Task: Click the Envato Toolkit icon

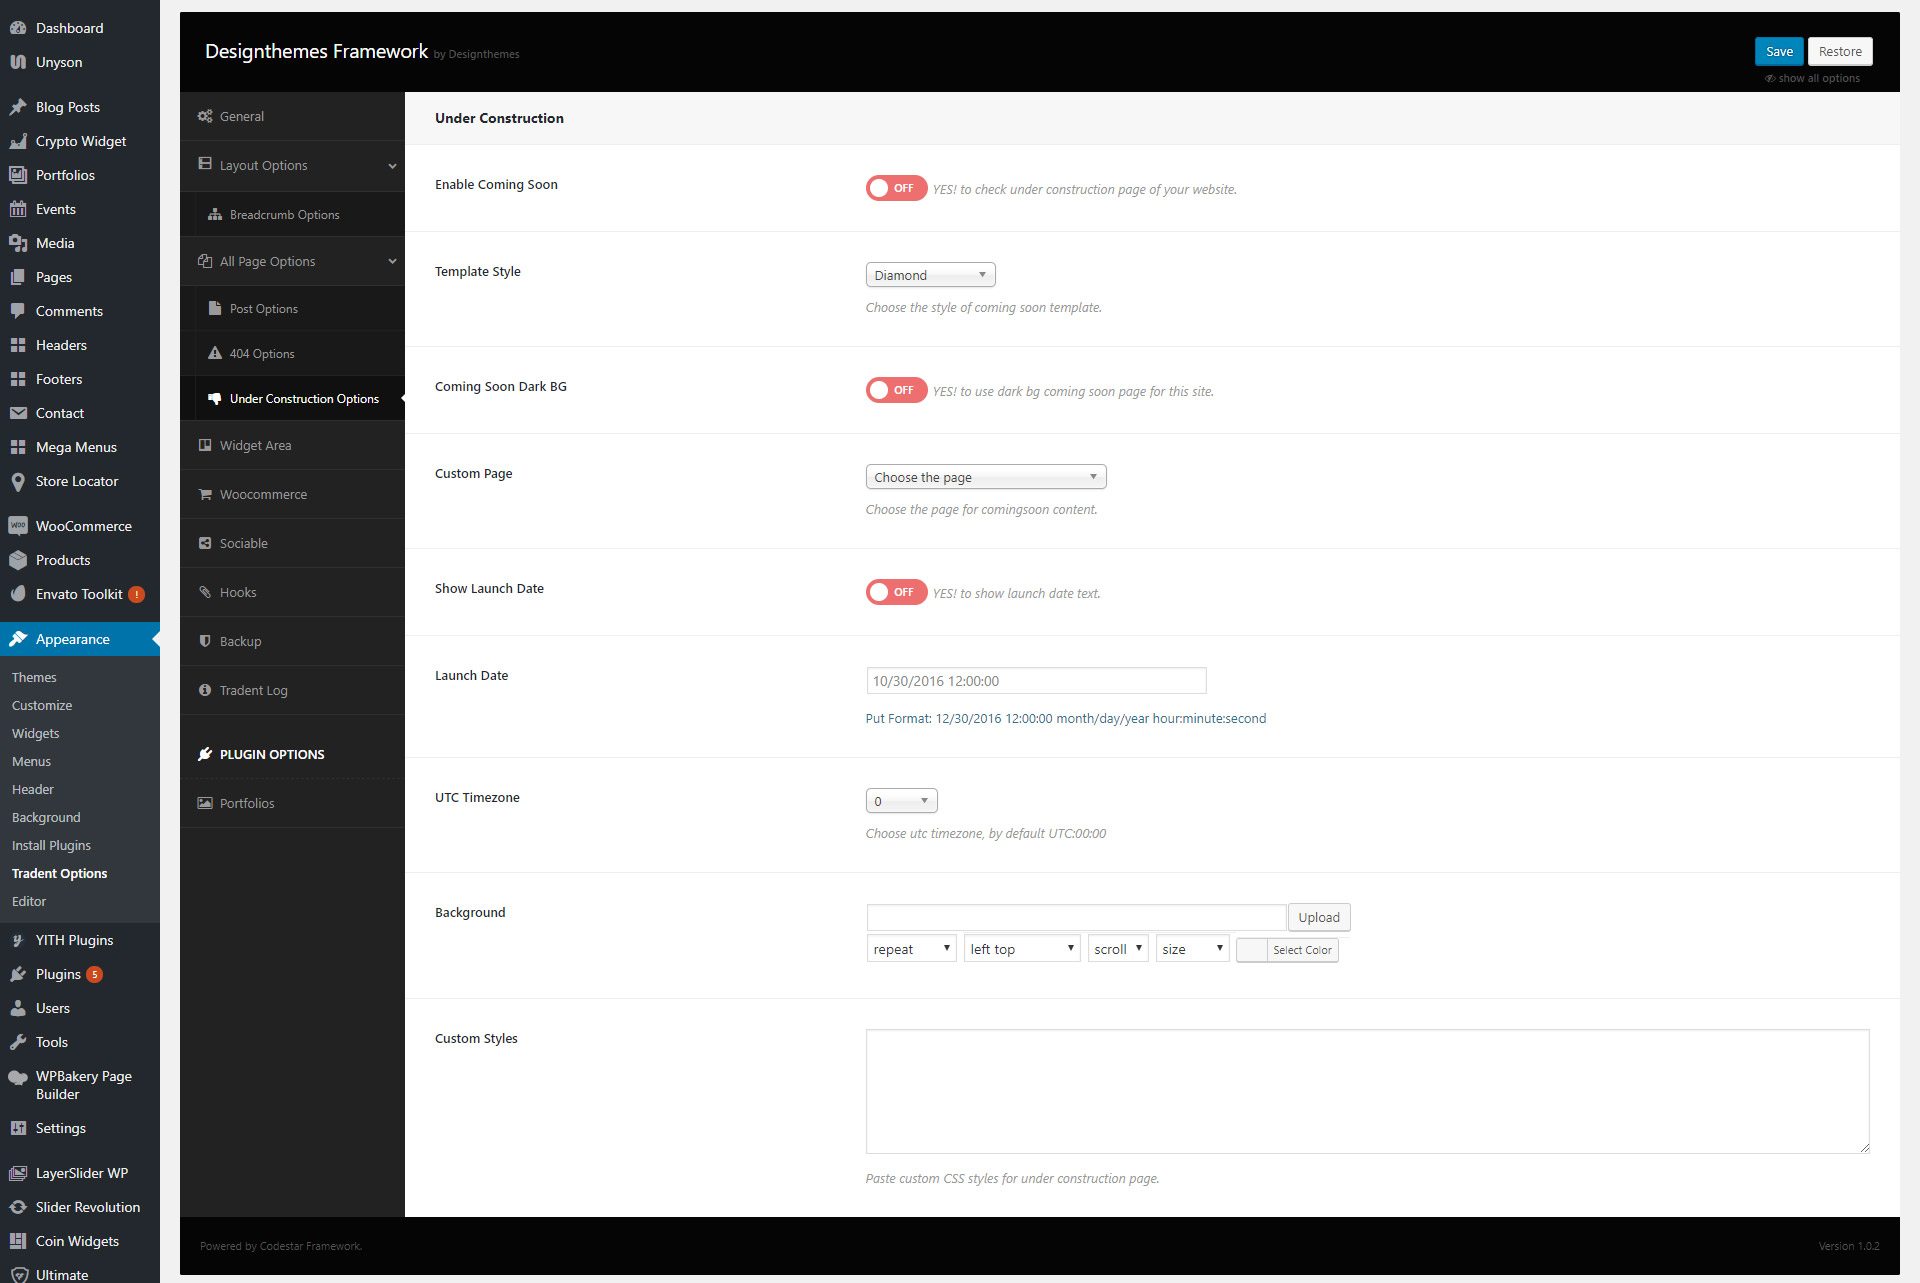Action: tap(19, 594)
